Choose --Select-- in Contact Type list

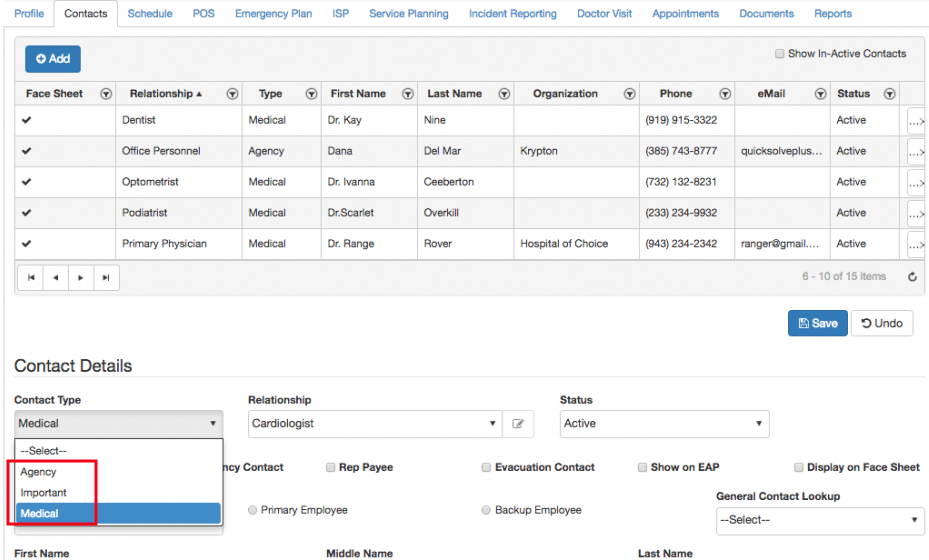(118, 451)
